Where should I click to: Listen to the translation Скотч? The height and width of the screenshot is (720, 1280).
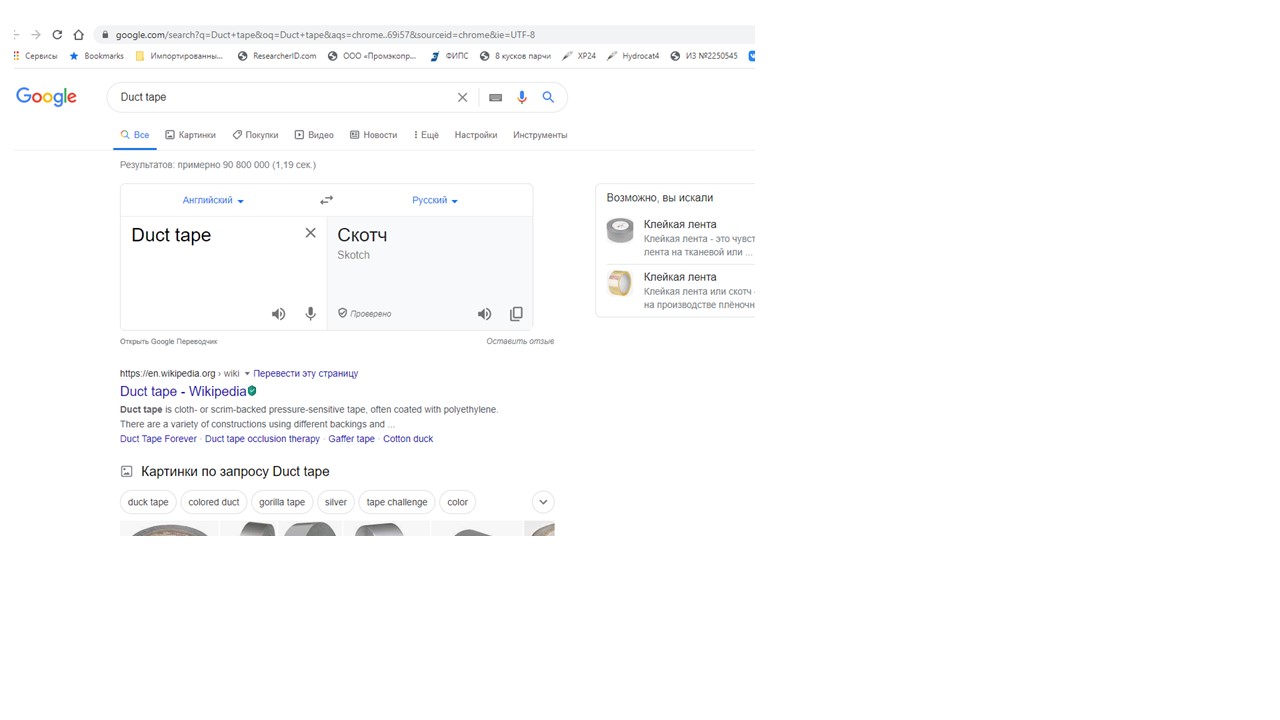point(484,314)
